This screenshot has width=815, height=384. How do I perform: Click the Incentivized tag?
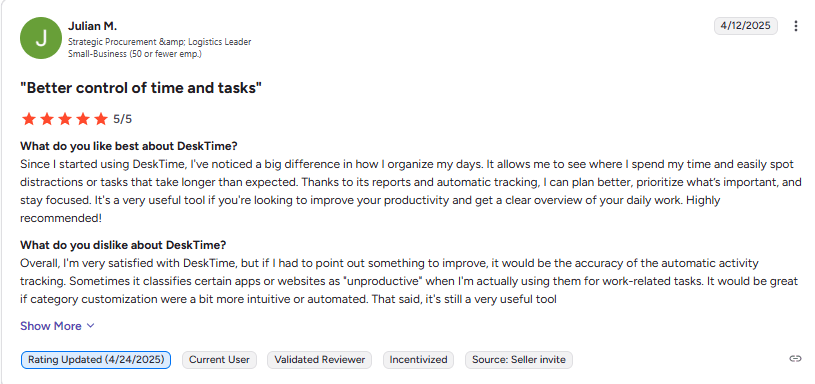coord(418,360)
